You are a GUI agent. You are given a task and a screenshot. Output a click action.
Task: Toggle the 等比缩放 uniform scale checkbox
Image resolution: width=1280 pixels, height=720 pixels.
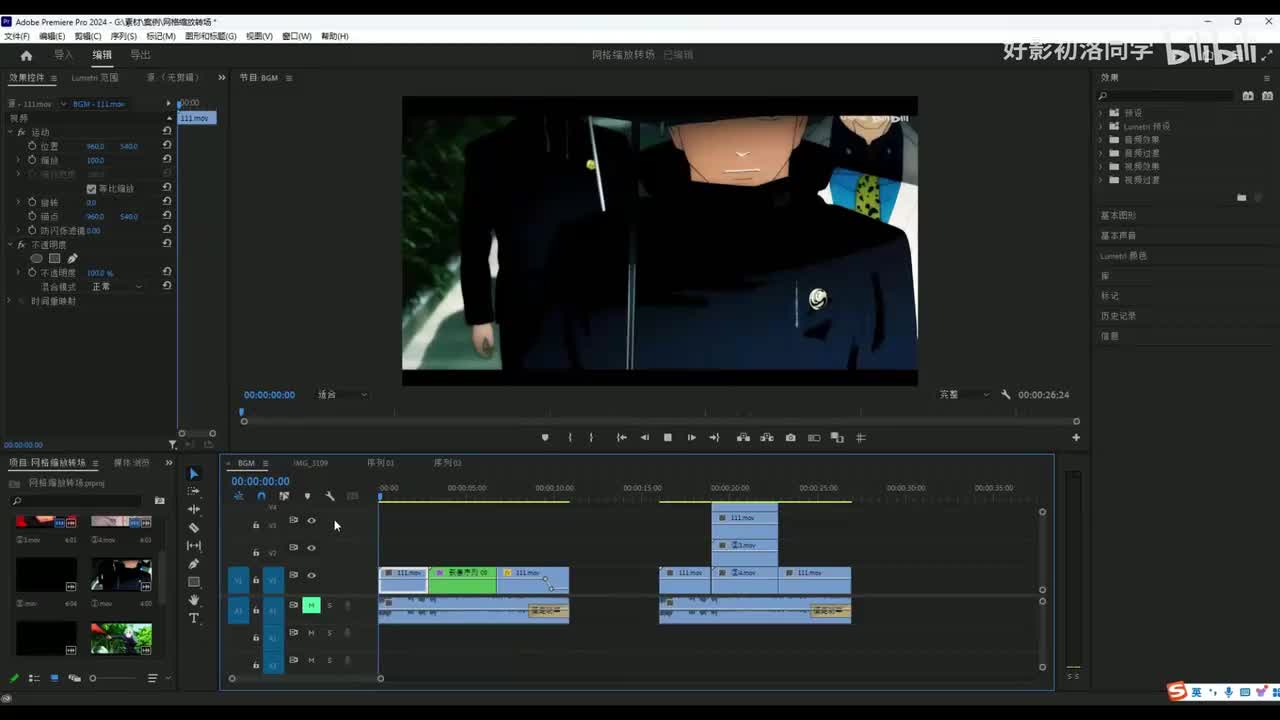tap(91, 188)
